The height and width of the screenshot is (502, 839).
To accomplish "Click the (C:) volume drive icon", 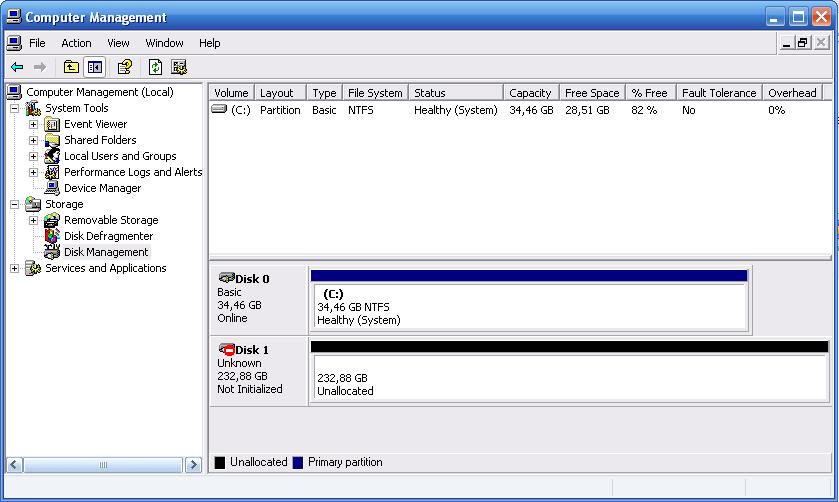I will tap(219, 109).
